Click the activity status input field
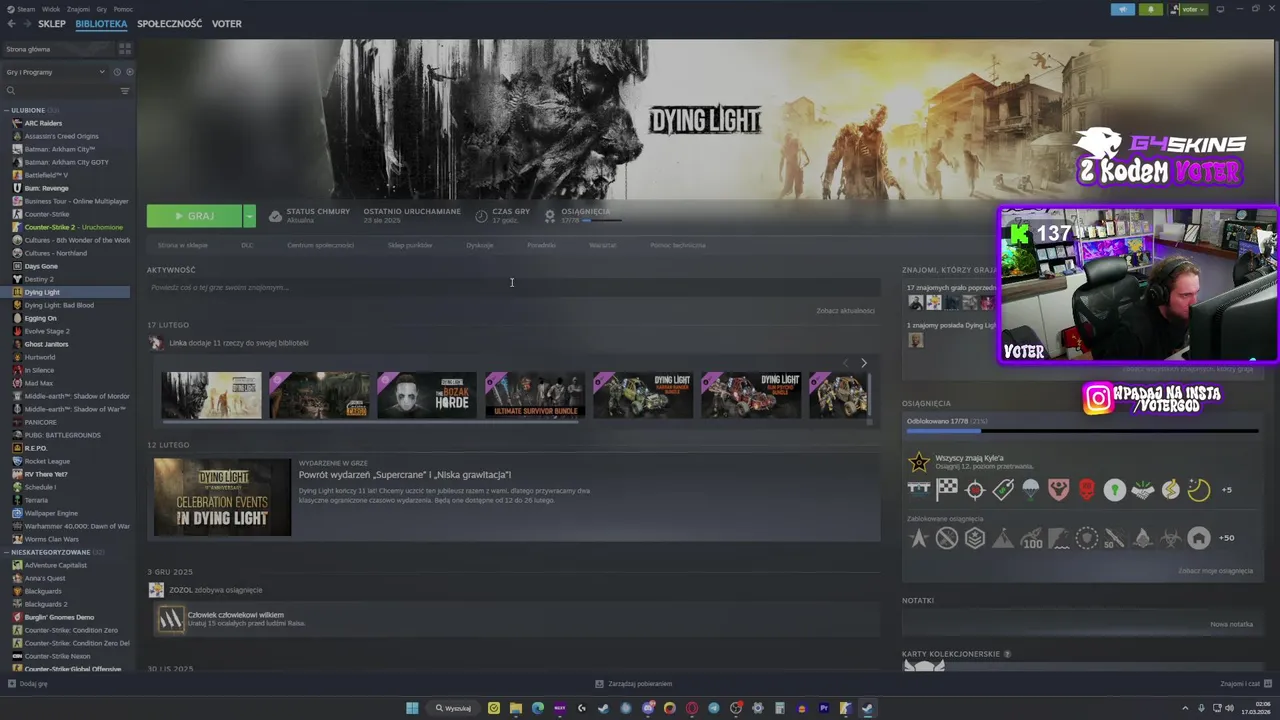This screenshot has height=720, width=1280. (x=513, y=287)
